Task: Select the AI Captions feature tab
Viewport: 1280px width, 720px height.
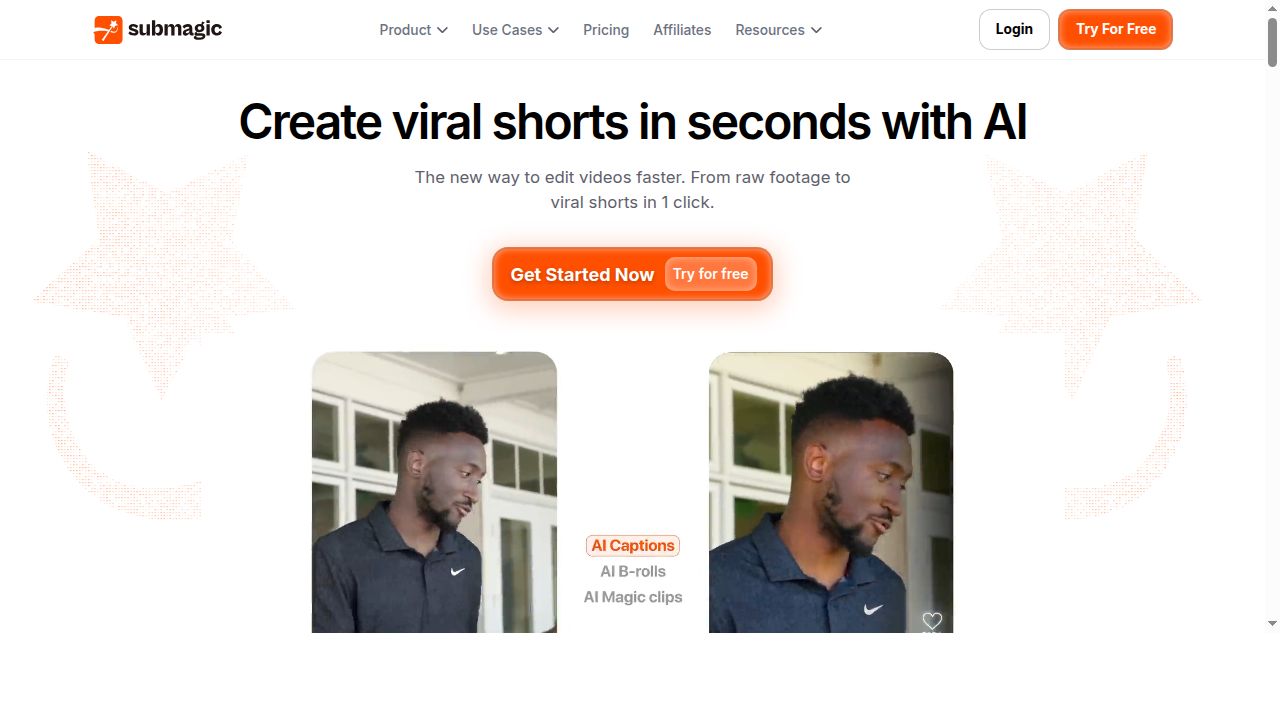Action: 633,545
